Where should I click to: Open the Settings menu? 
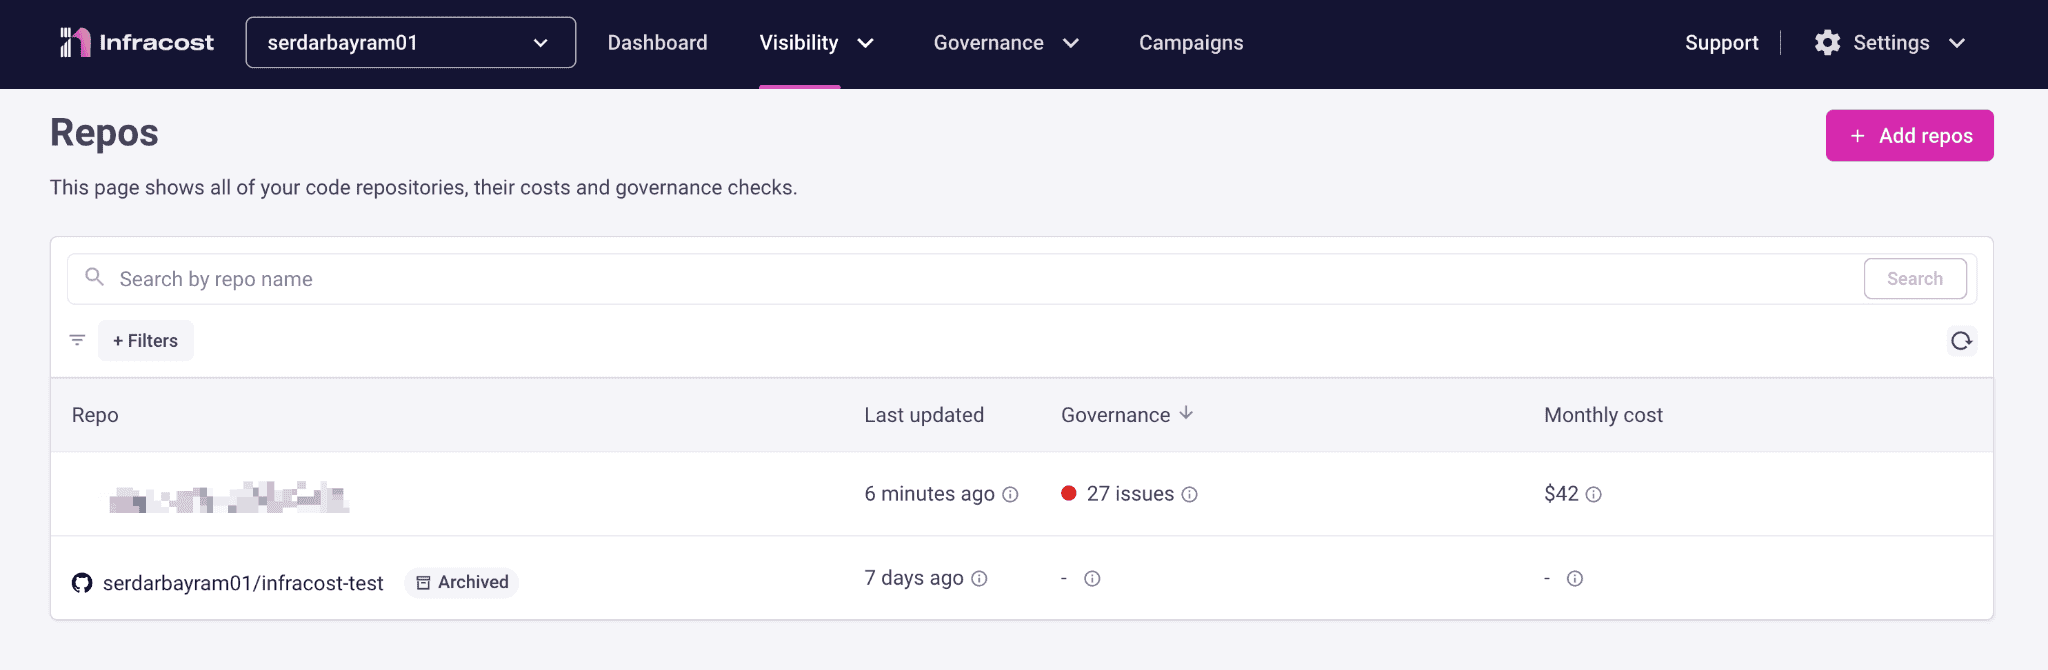coord(1891,43)
